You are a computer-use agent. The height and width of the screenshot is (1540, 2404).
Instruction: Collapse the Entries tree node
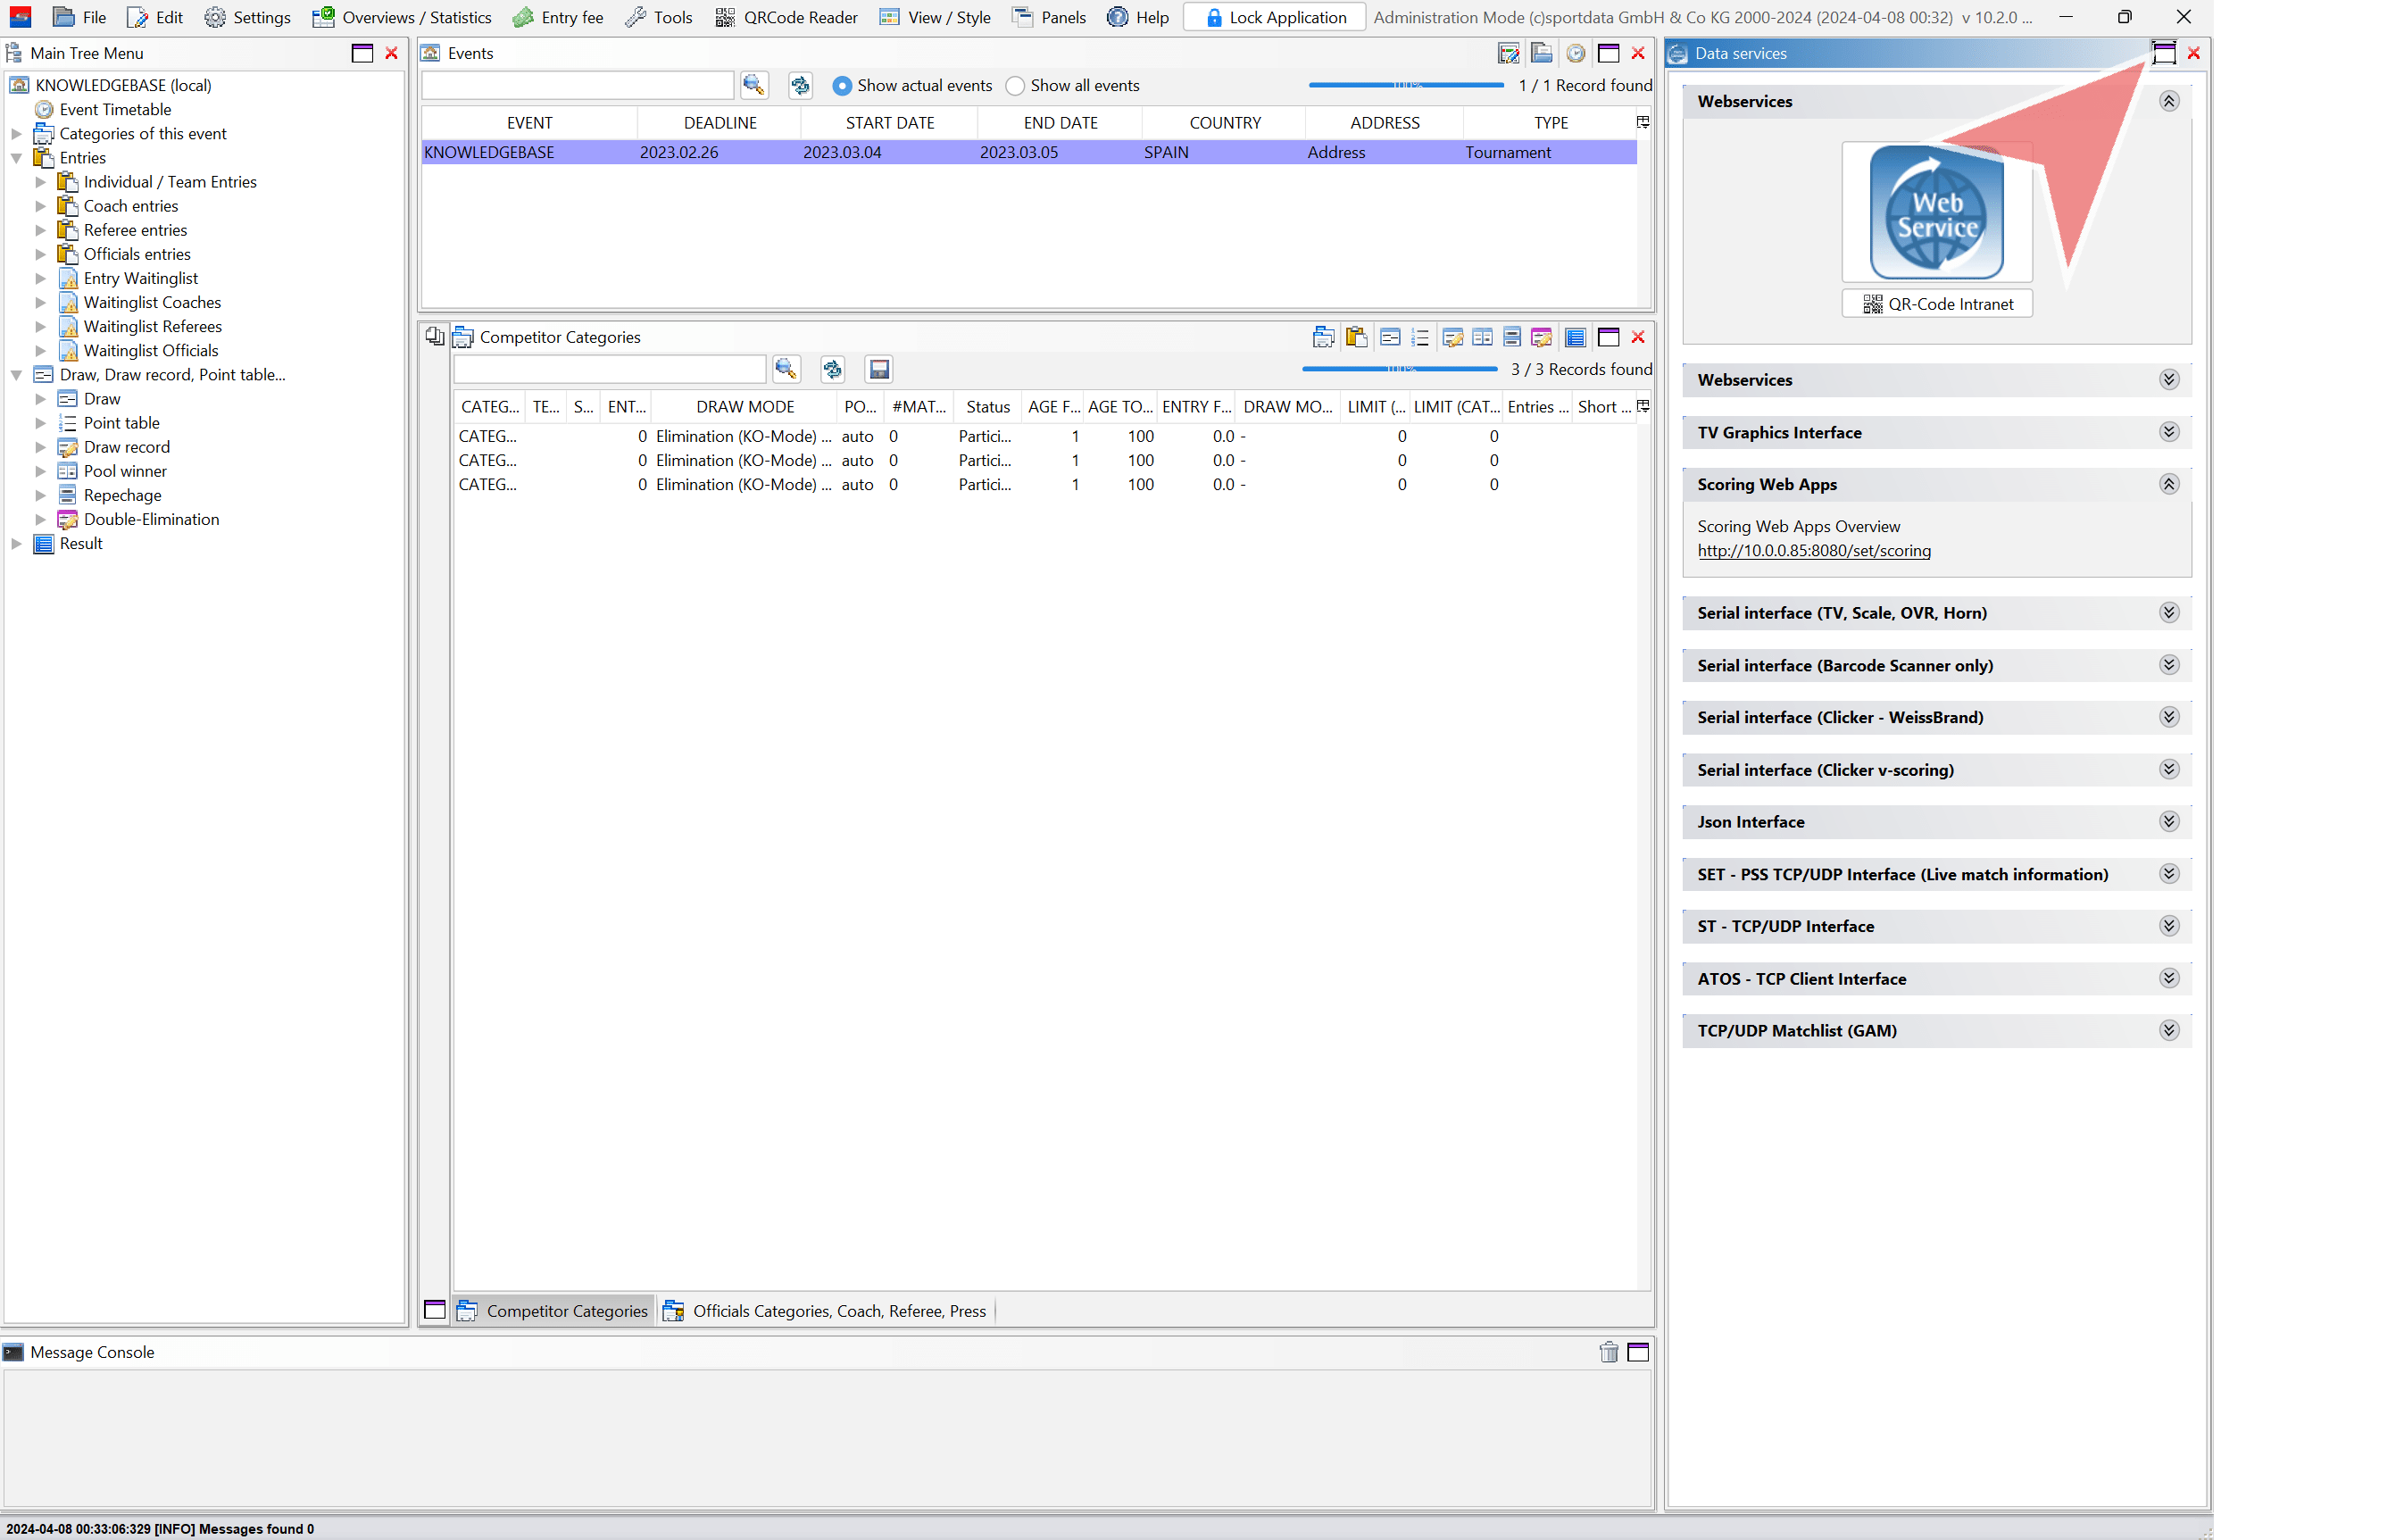[x=16, y=158]
